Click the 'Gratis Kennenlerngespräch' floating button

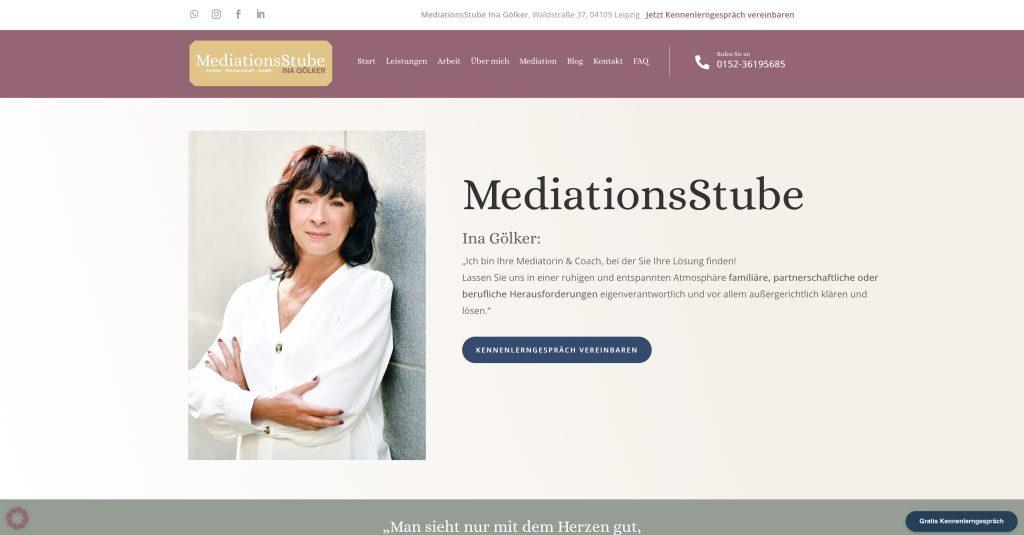(x=961, y=521)
